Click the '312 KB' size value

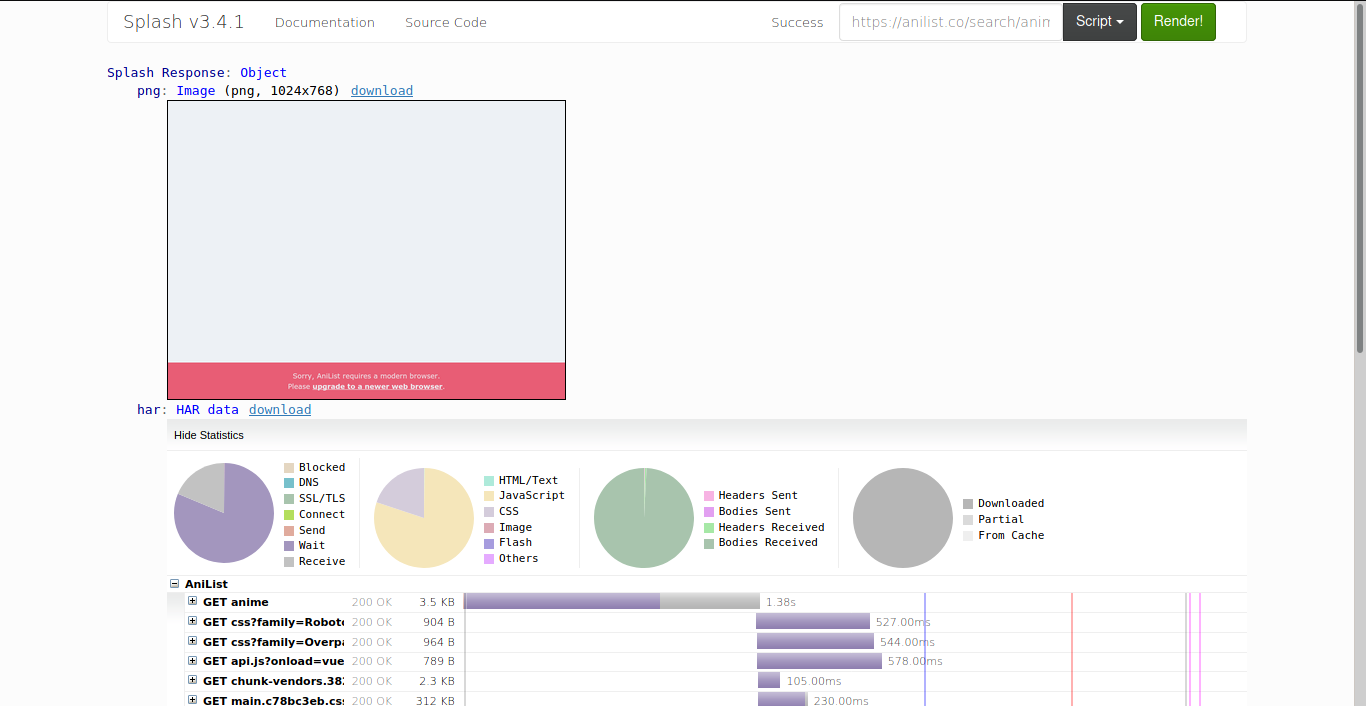[x=435, y=701]
